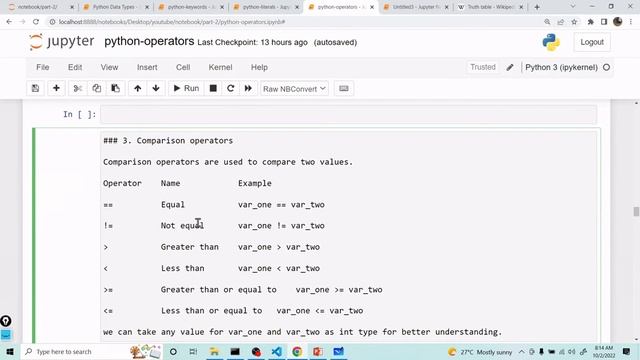Click into the empty In [ ] code cell
Viewport: 640px width, 360px height.
(x=349, y=114)
